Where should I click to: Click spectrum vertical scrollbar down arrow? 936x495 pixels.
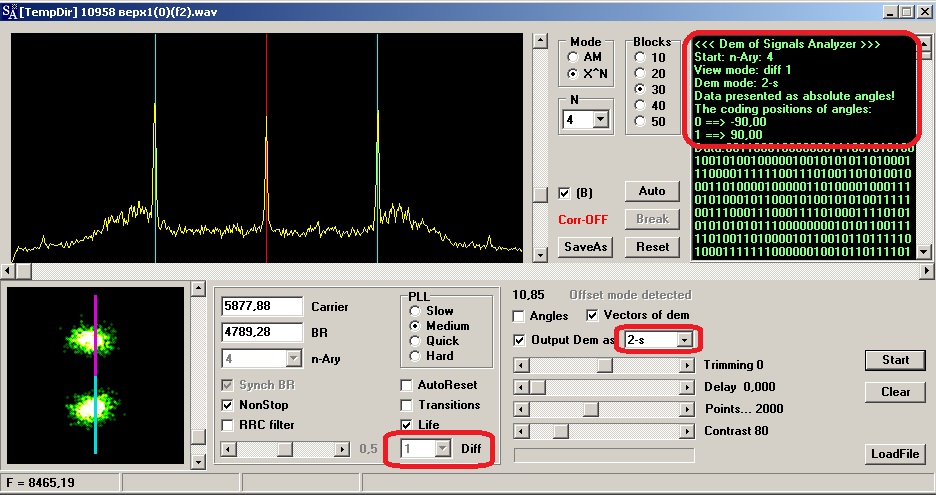tap(540, 255)
